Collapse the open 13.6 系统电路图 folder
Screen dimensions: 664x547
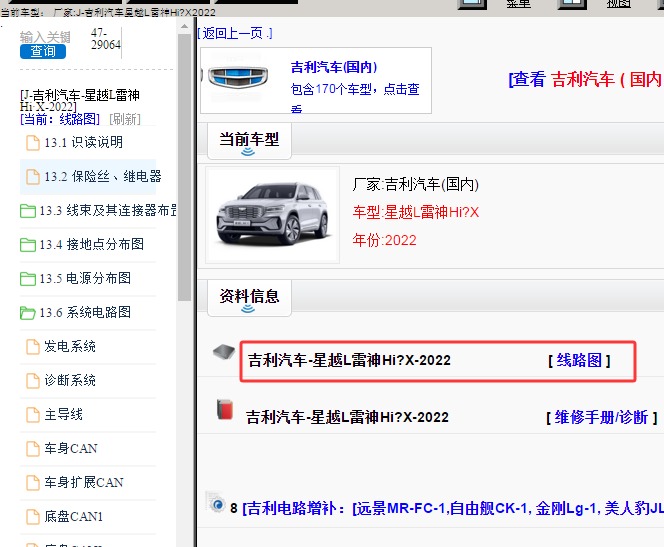click(28, 313)
